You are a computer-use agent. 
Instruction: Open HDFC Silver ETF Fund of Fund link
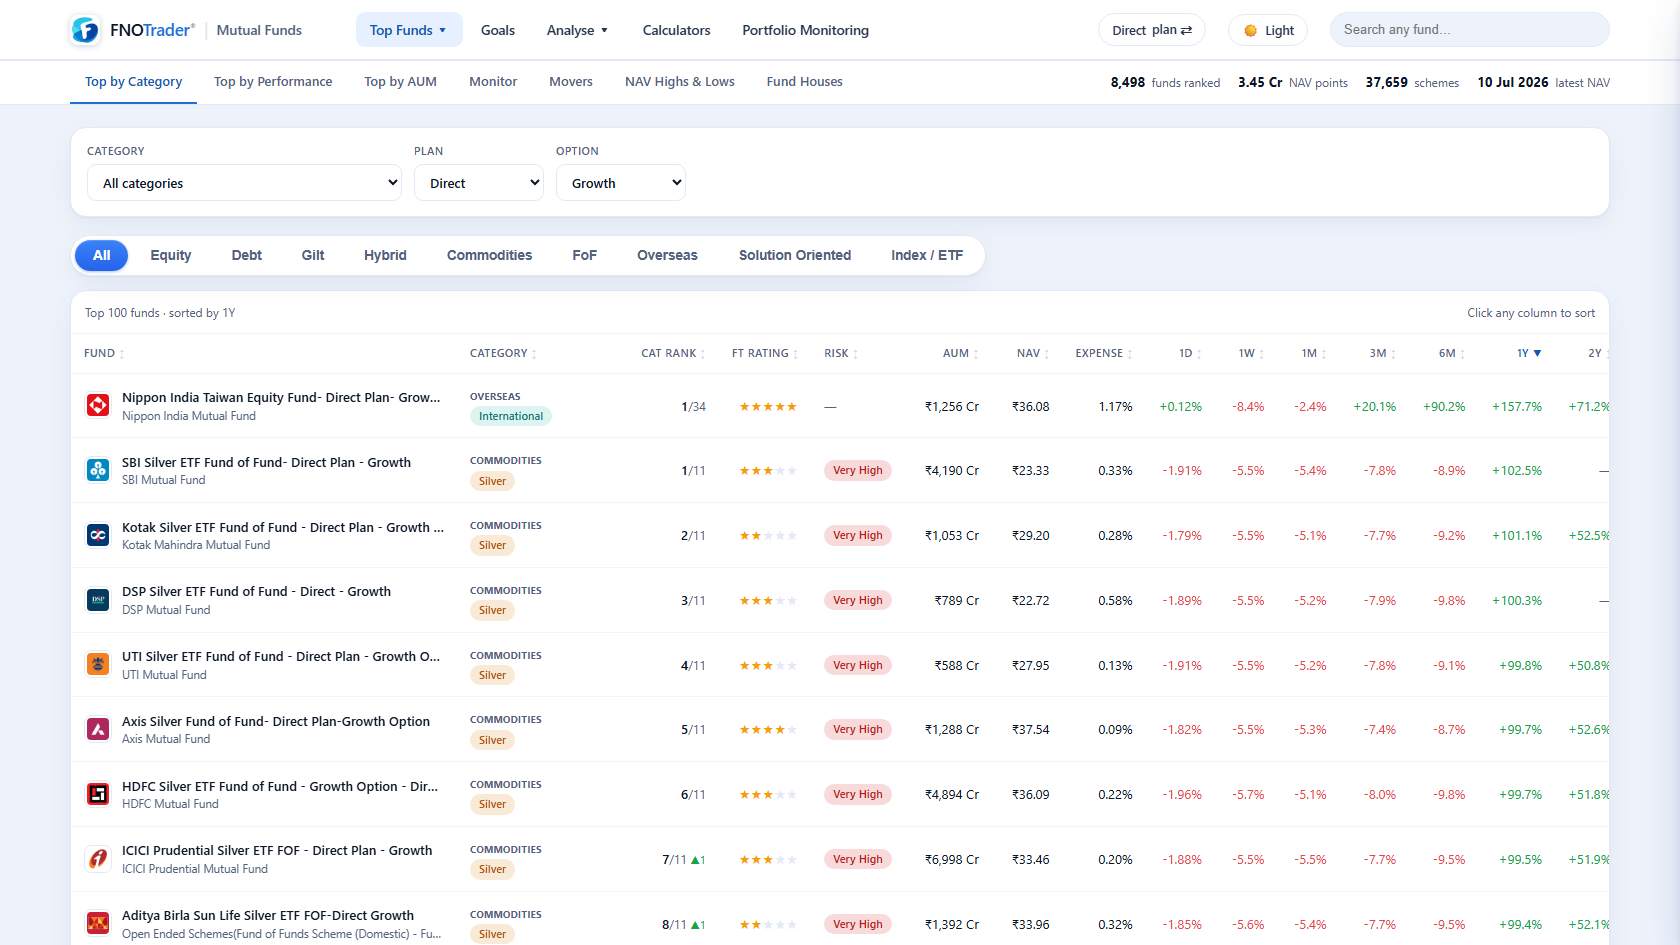point(280,786)
